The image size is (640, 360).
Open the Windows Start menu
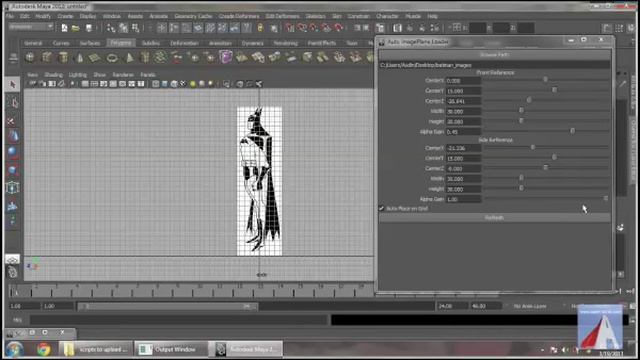tap(14, 350)
